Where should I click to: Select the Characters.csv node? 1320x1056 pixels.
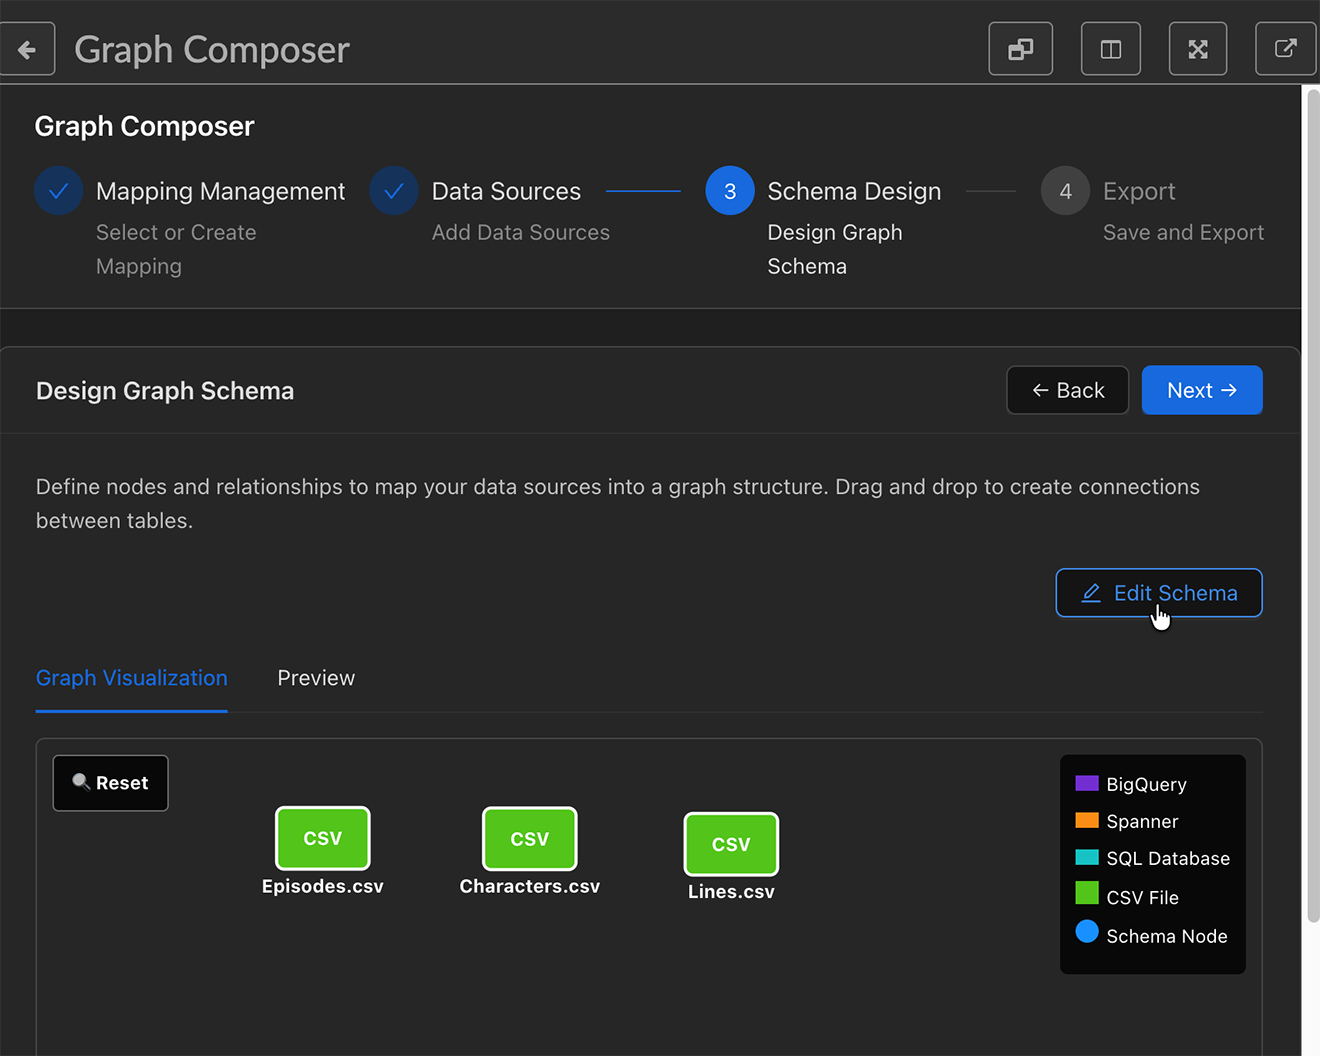[x=529, y=839]
